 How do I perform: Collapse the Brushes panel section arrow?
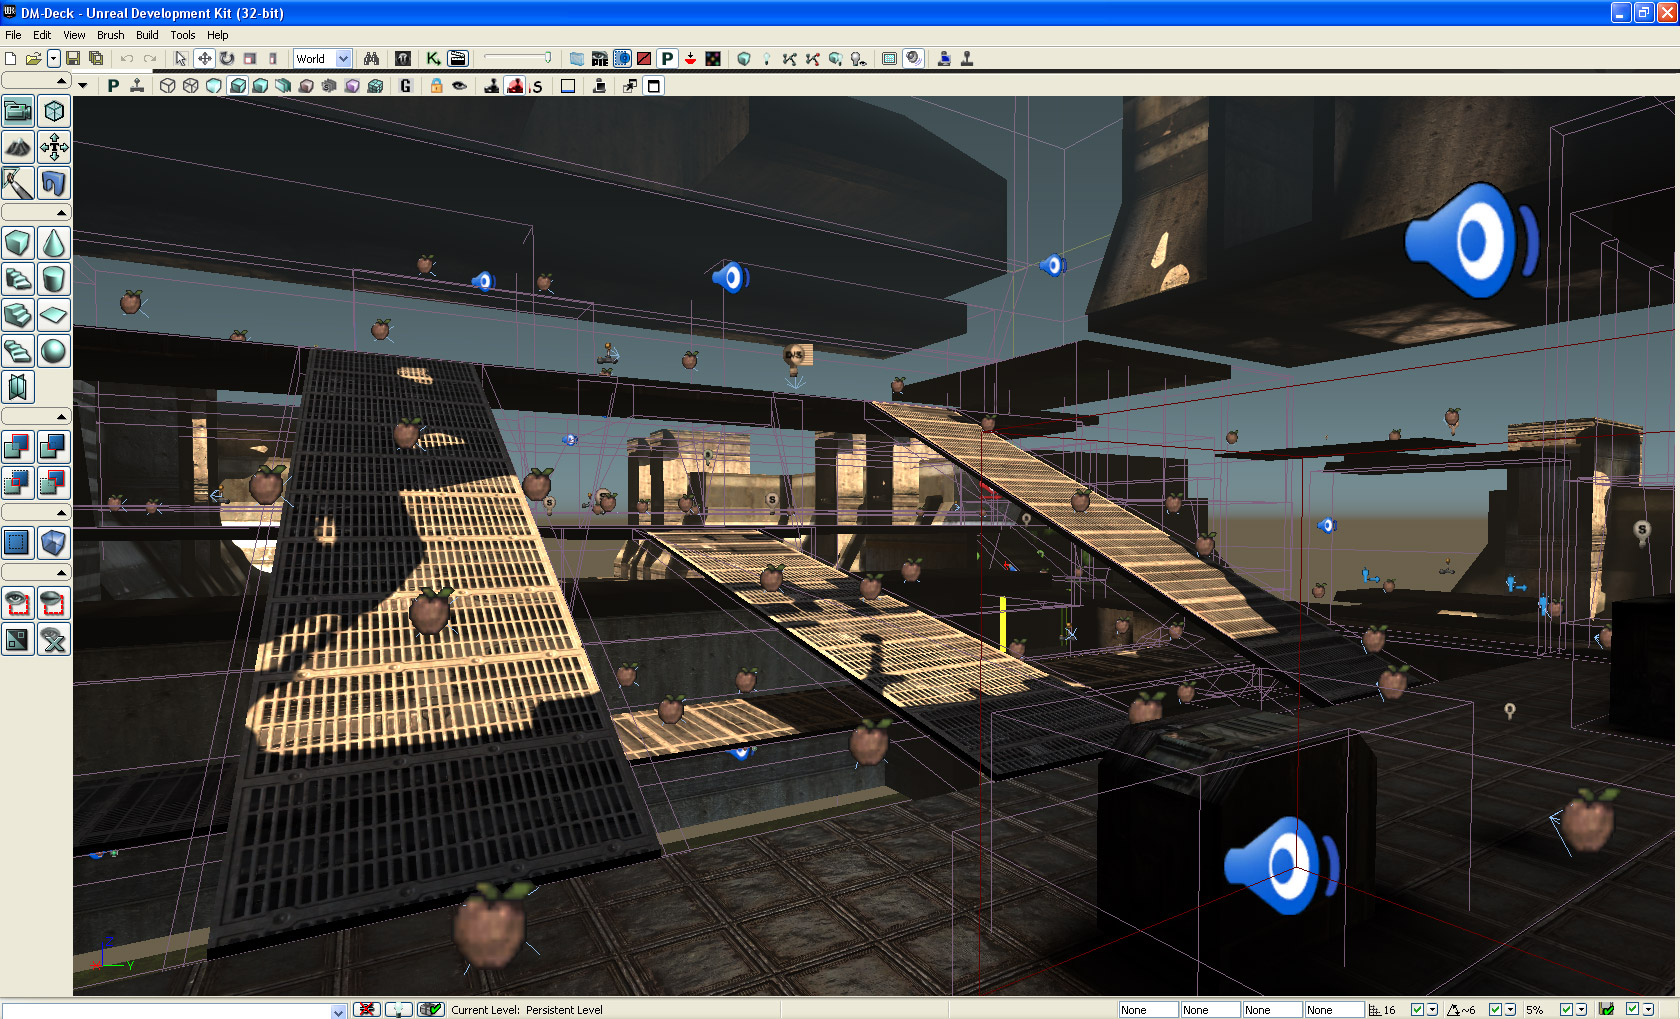[61, 212]
